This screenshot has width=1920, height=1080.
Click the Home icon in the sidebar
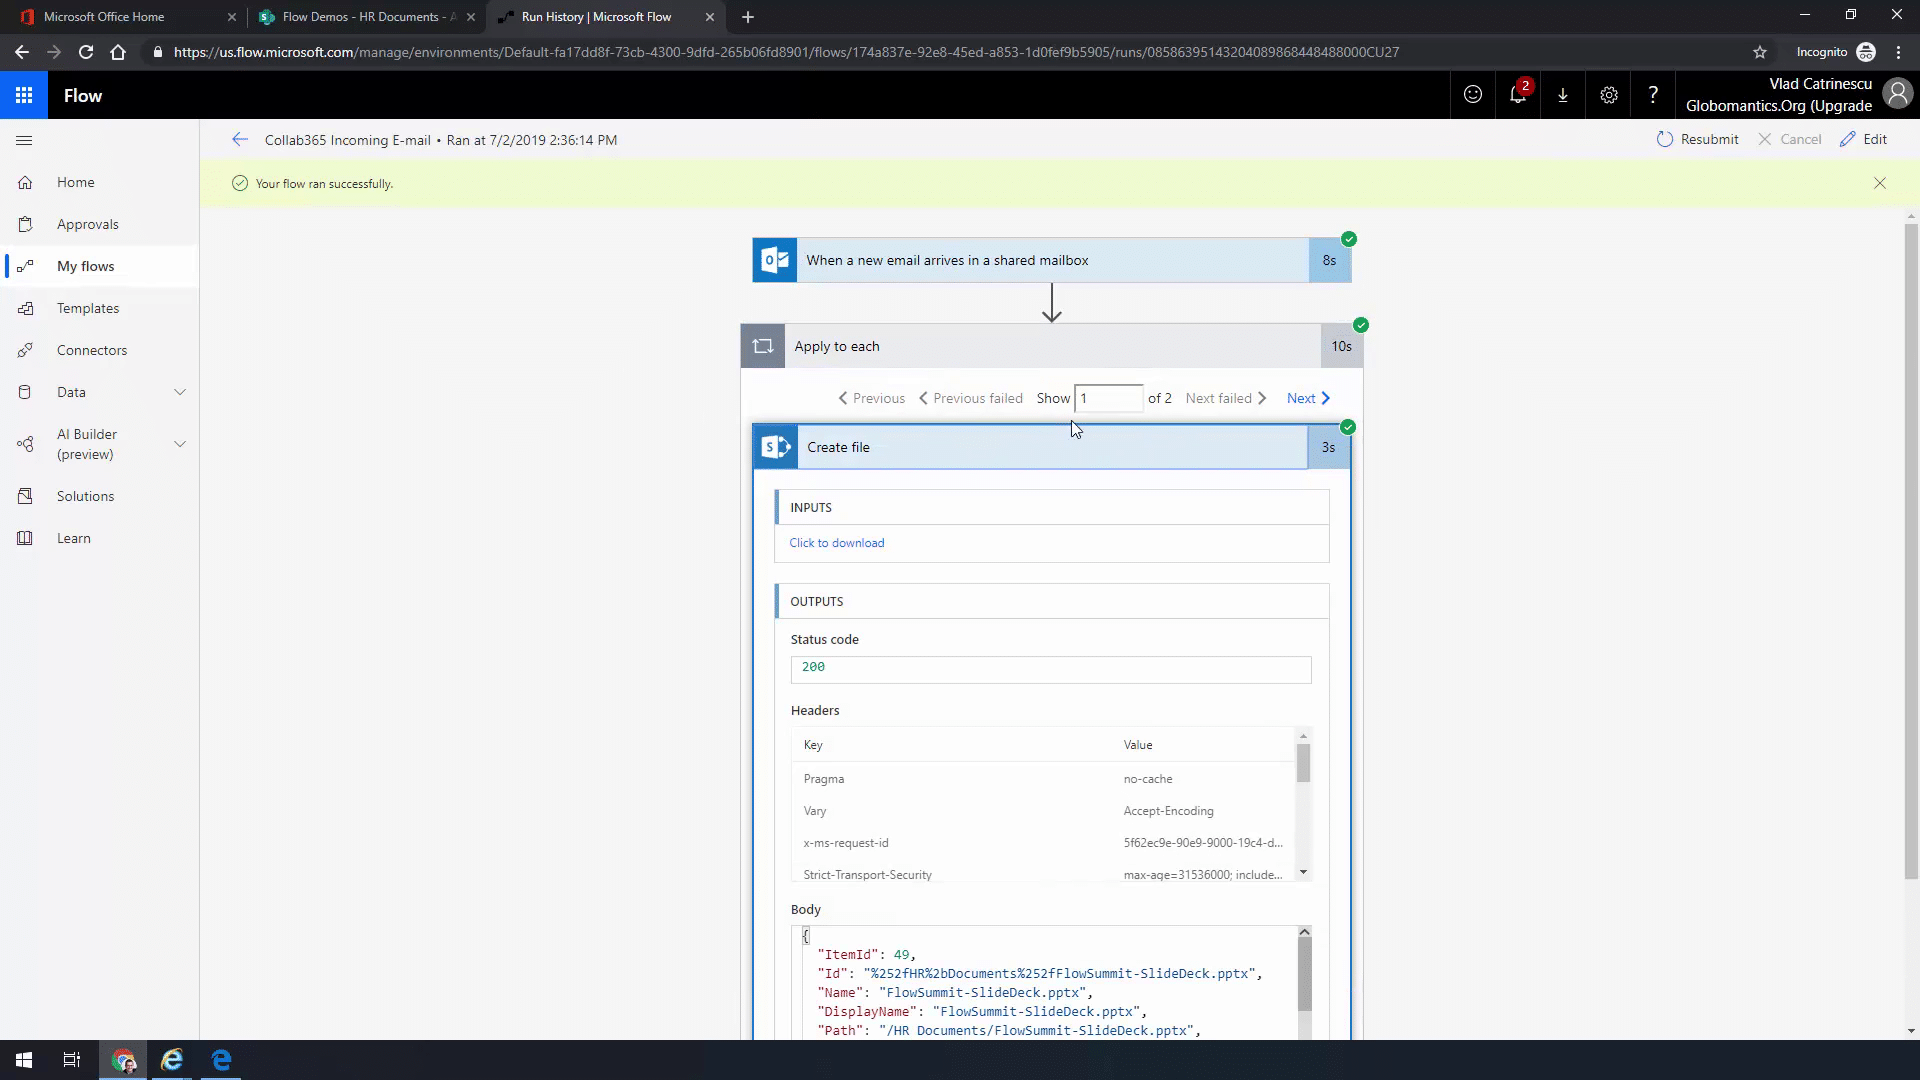click(x=25, y=182)
